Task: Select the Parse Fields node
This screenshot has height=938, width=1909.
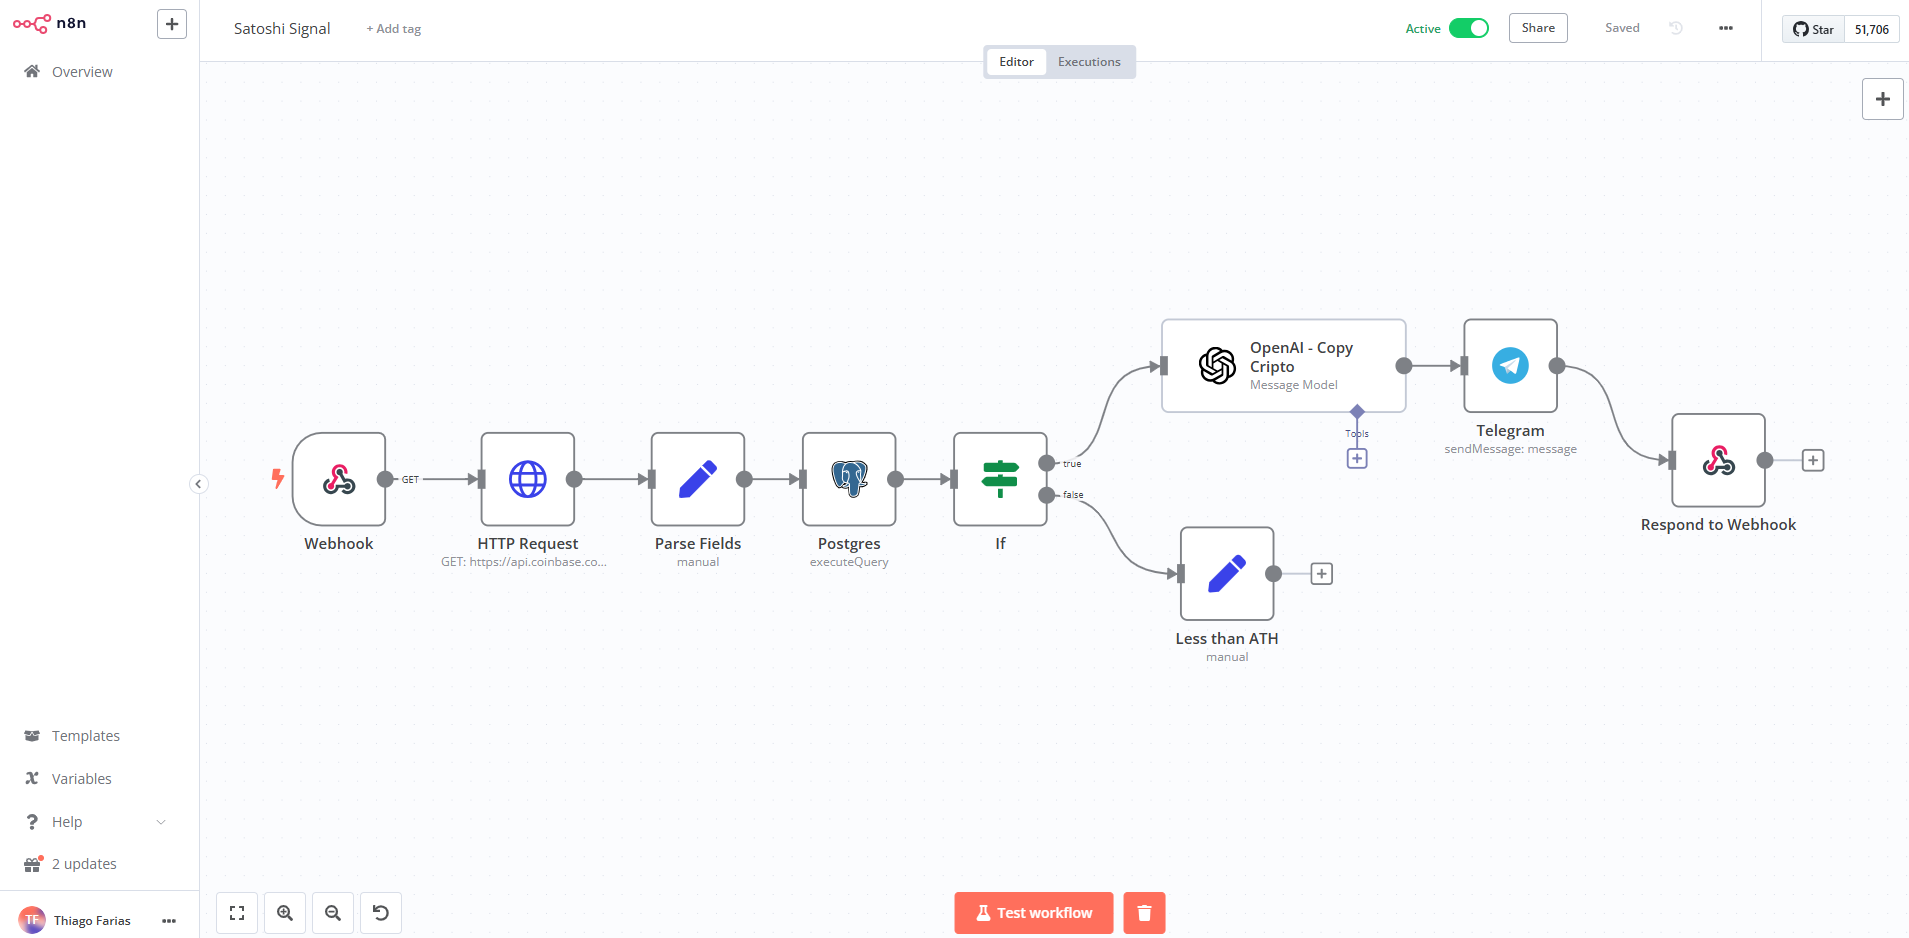Action: (x=698, y=479)
